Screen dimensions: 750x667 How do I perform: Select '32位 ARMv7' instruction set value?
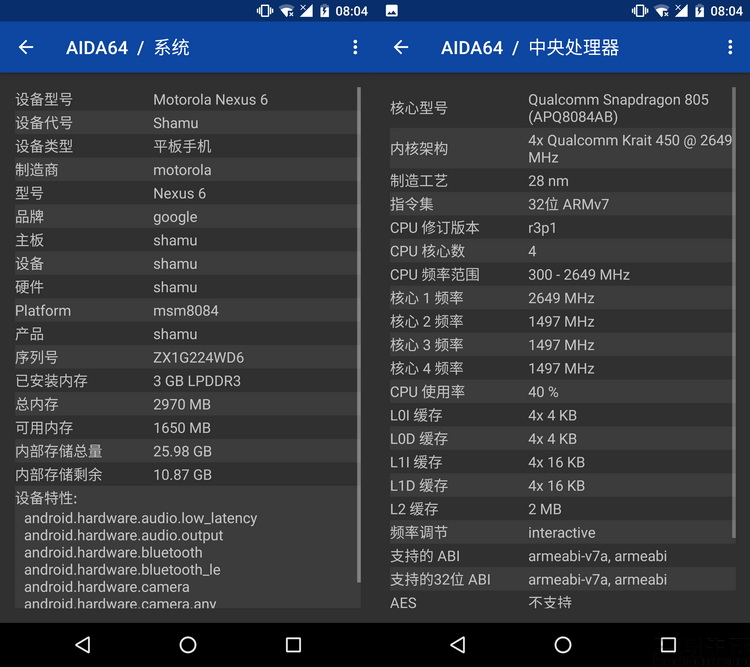[x=568, y=204]
